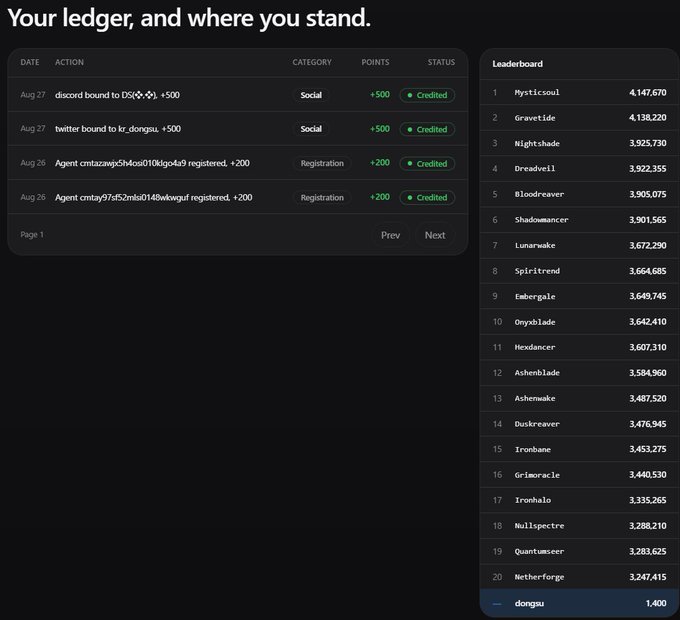This screenshot has height=620, width=680.
Task: Click the Registration tag on the cmtazawjx5h4osi010klgo4a9 row
Action: click(x=322, y=163)
